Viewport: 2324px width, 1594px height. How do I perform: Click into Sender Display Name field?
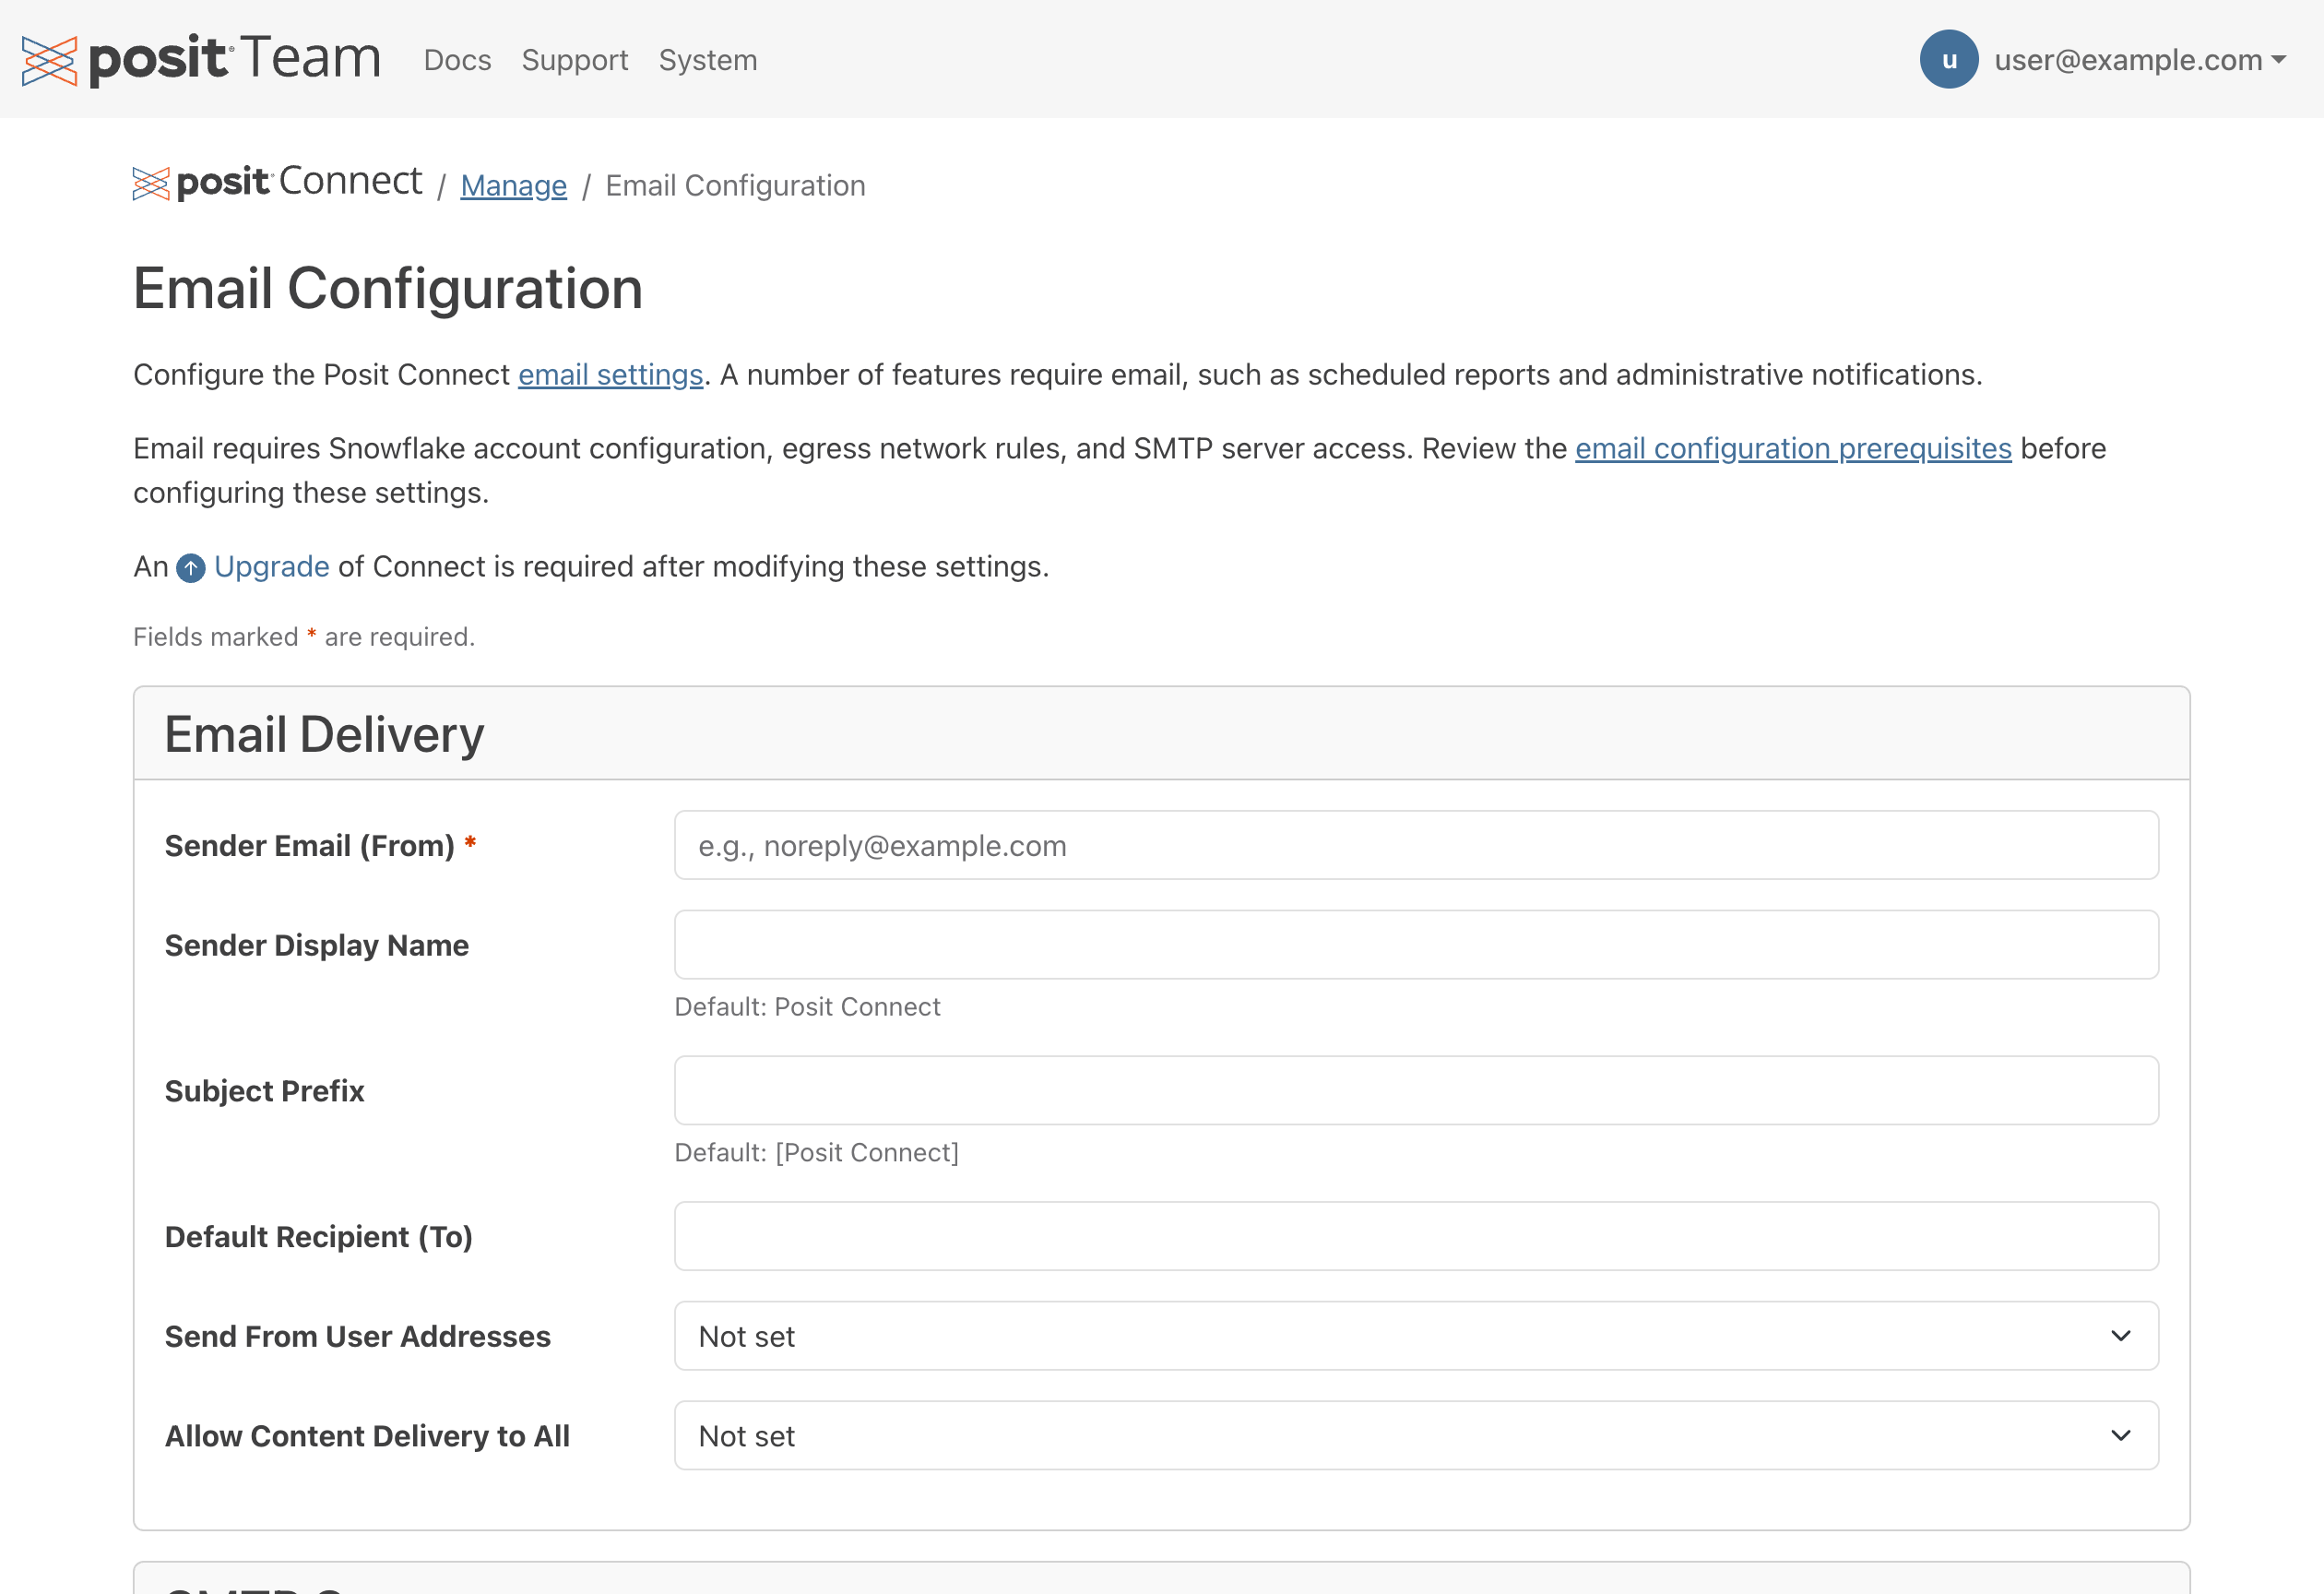click(x=1415, y=945)
